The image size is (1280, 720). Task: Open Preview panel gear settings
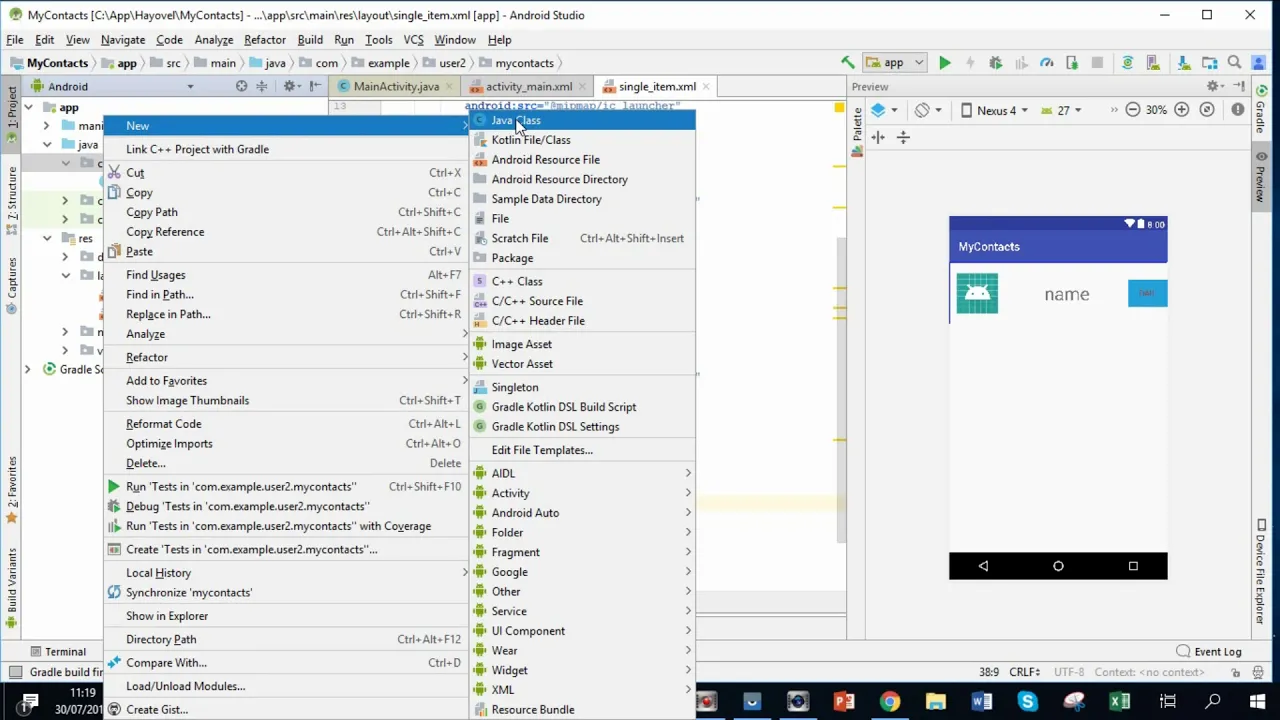tap(1215, 86)
